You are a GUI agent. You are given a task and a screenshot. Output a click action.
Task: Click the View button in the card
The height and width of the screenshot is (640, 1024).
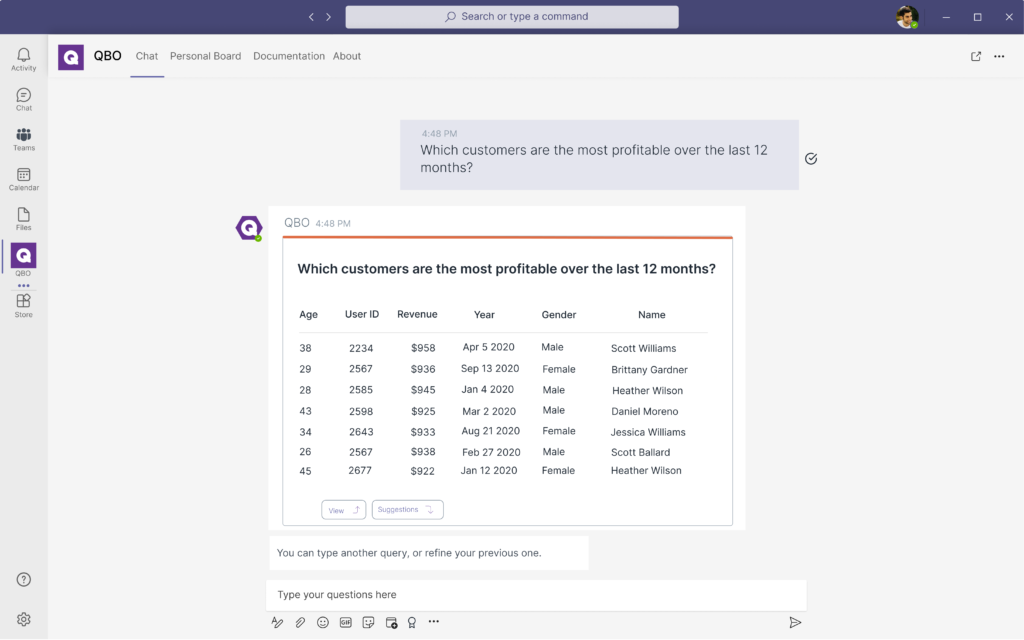tap(343, 510)
